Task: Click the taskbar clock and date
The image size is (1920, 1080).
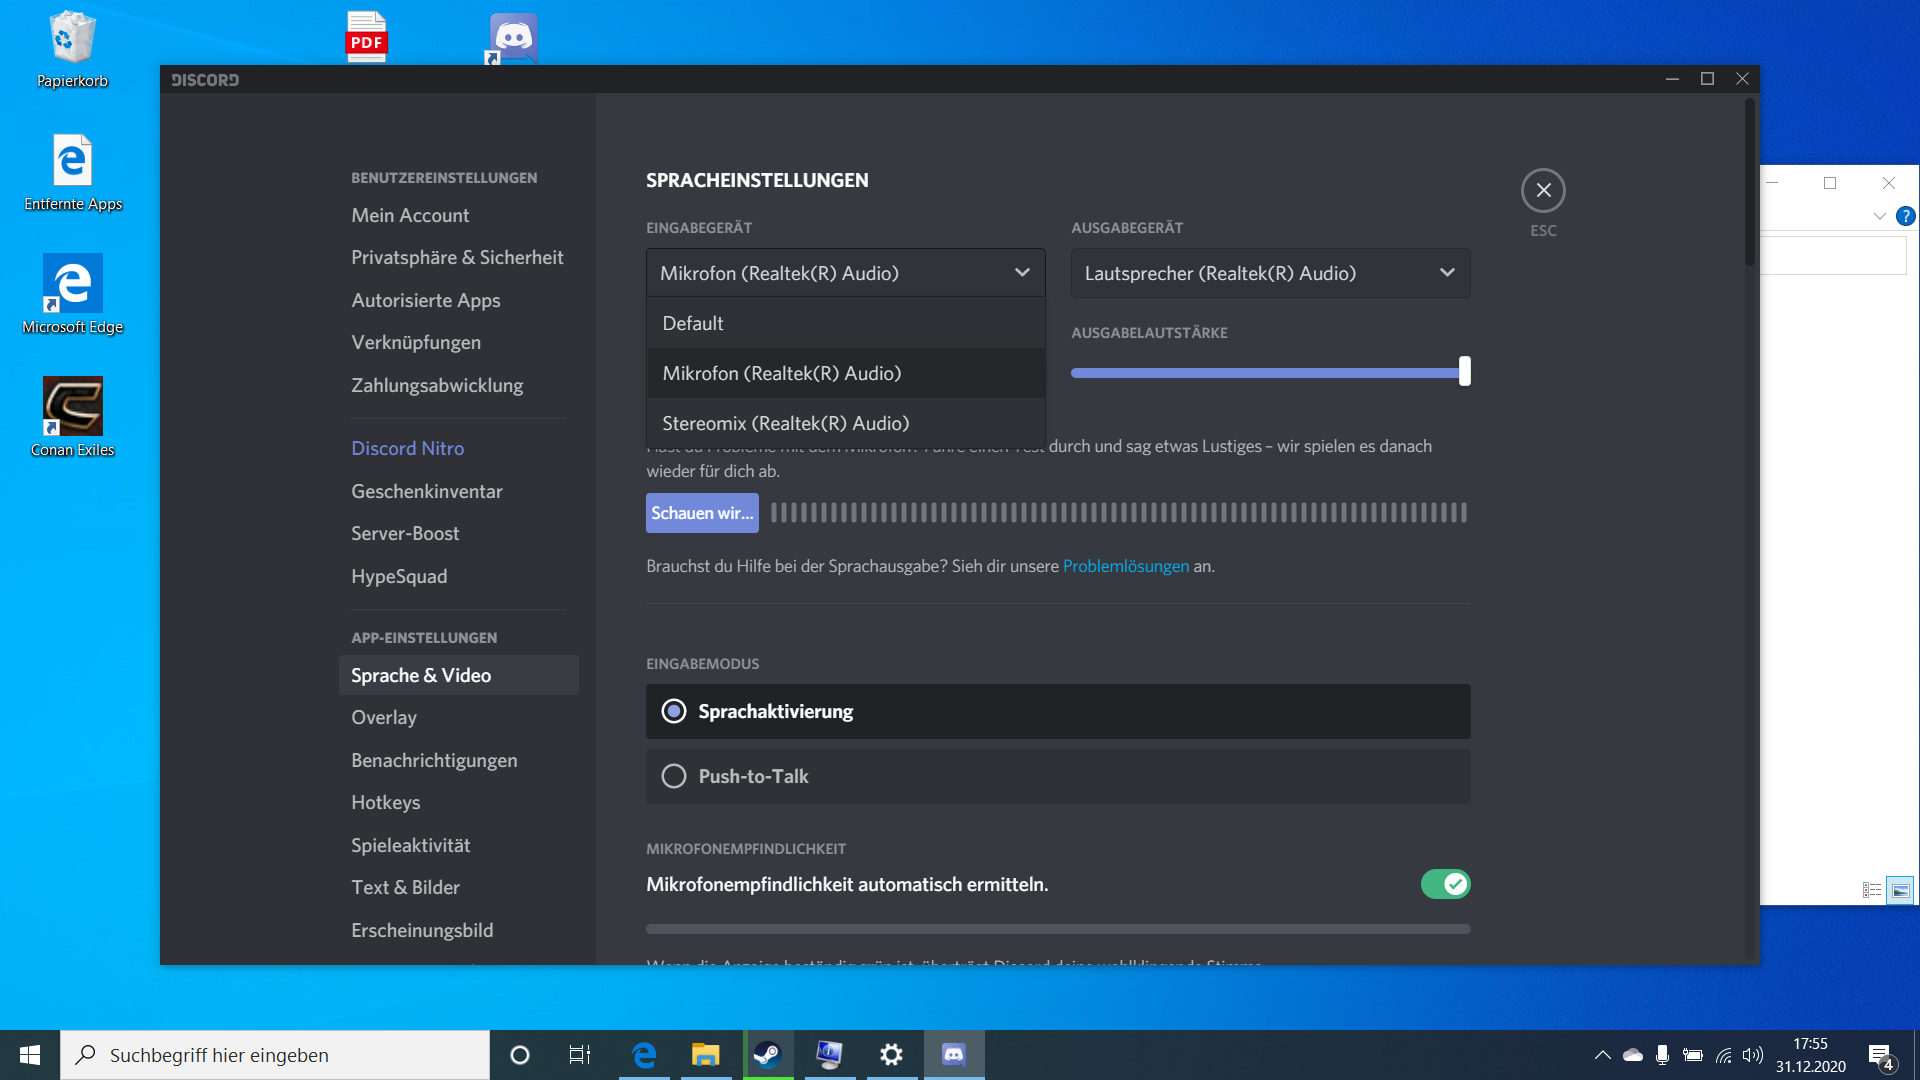Action: (1810, 1055)
